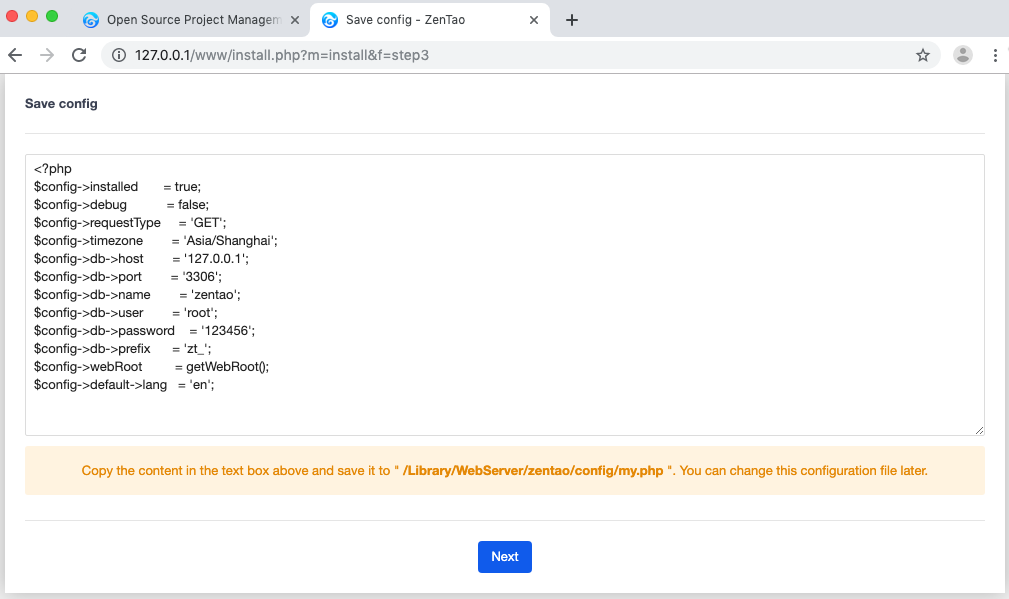Click the /Library/WebServer/zentao/config/my.php path text
The image size is (1009, 599).
pos(533,471)
